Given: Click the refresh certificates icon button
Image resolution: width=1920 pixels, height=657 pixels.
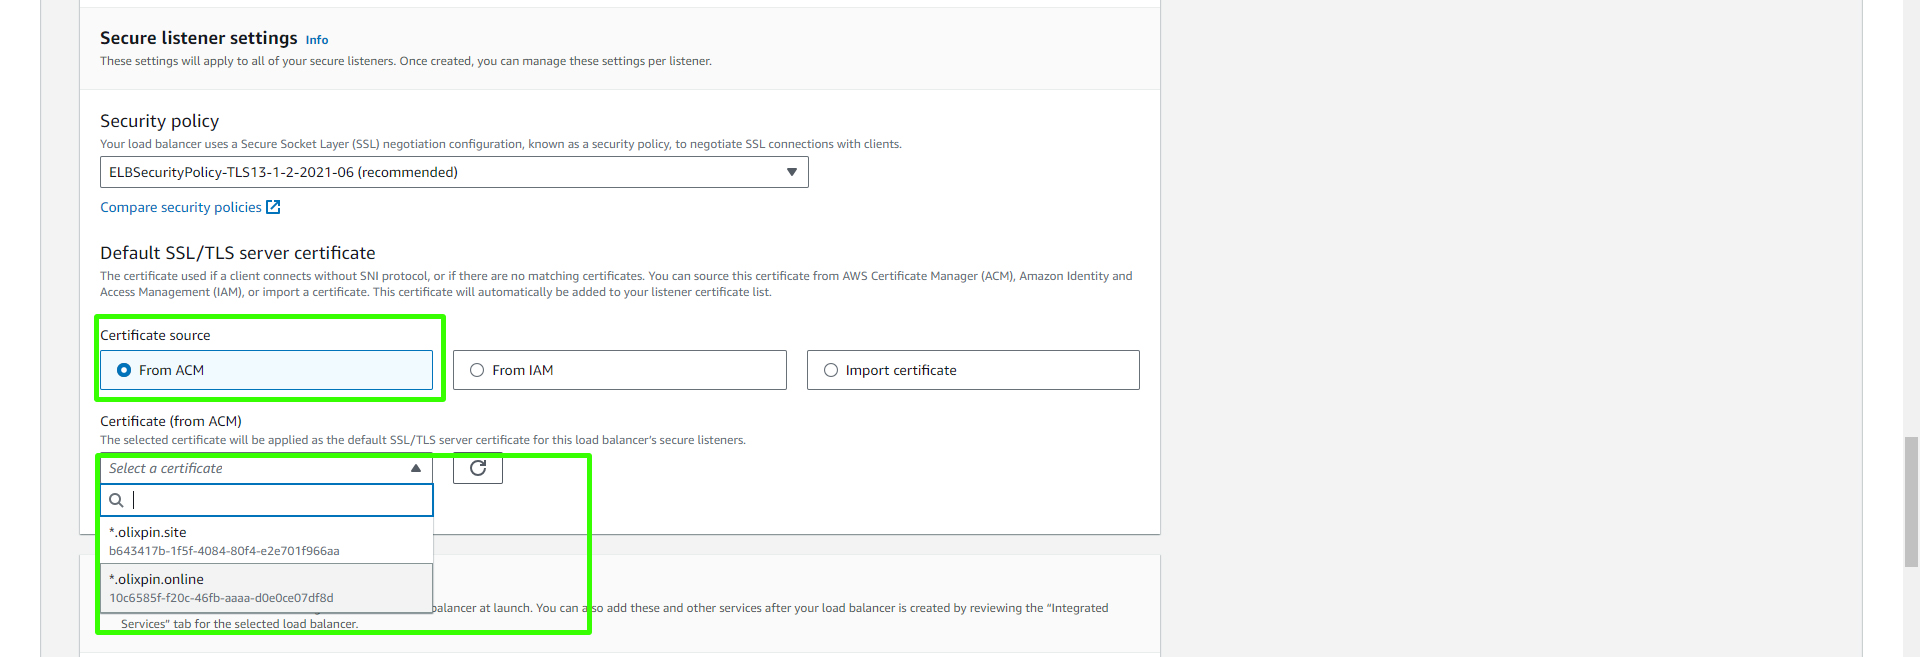Looking at the screenshot, I should [x=478, y=468].
